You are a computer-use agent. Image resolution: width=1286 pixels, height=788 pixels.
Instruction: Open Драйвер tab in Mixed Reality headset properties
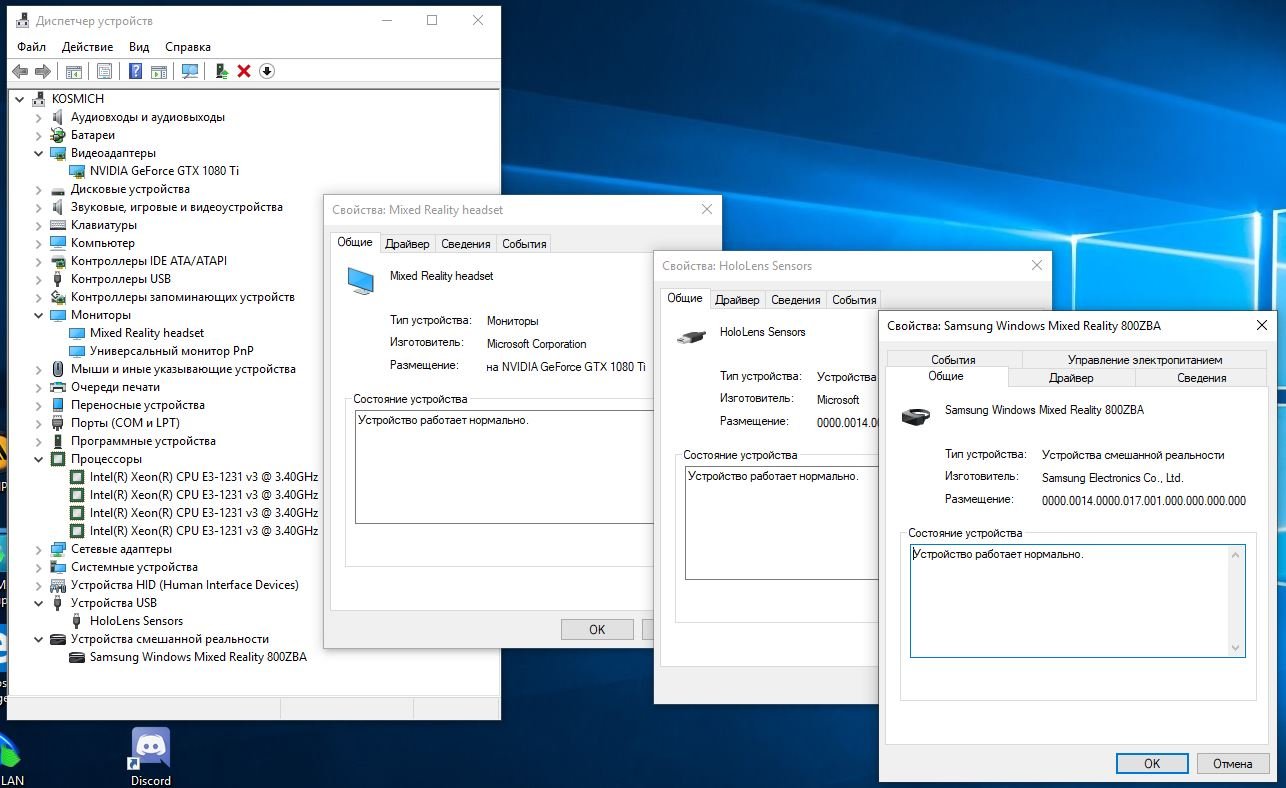[x=407, y=244]
